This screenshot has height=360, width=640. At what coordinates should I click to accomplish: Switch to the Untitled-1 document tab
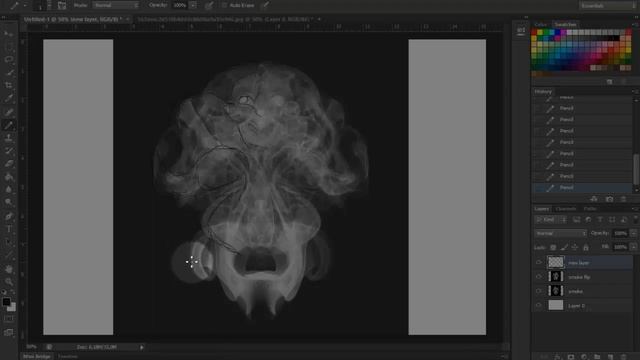pos(73,19)
